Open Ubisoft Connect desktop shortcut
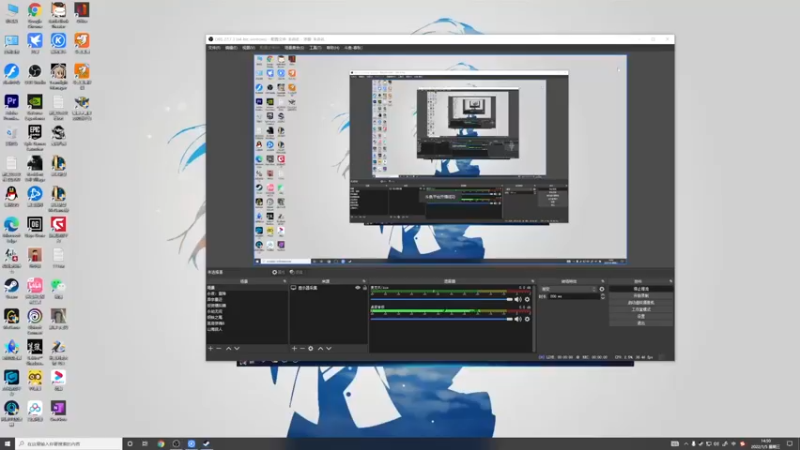Viewport: 800px width, 450px height. pos(35,321)
